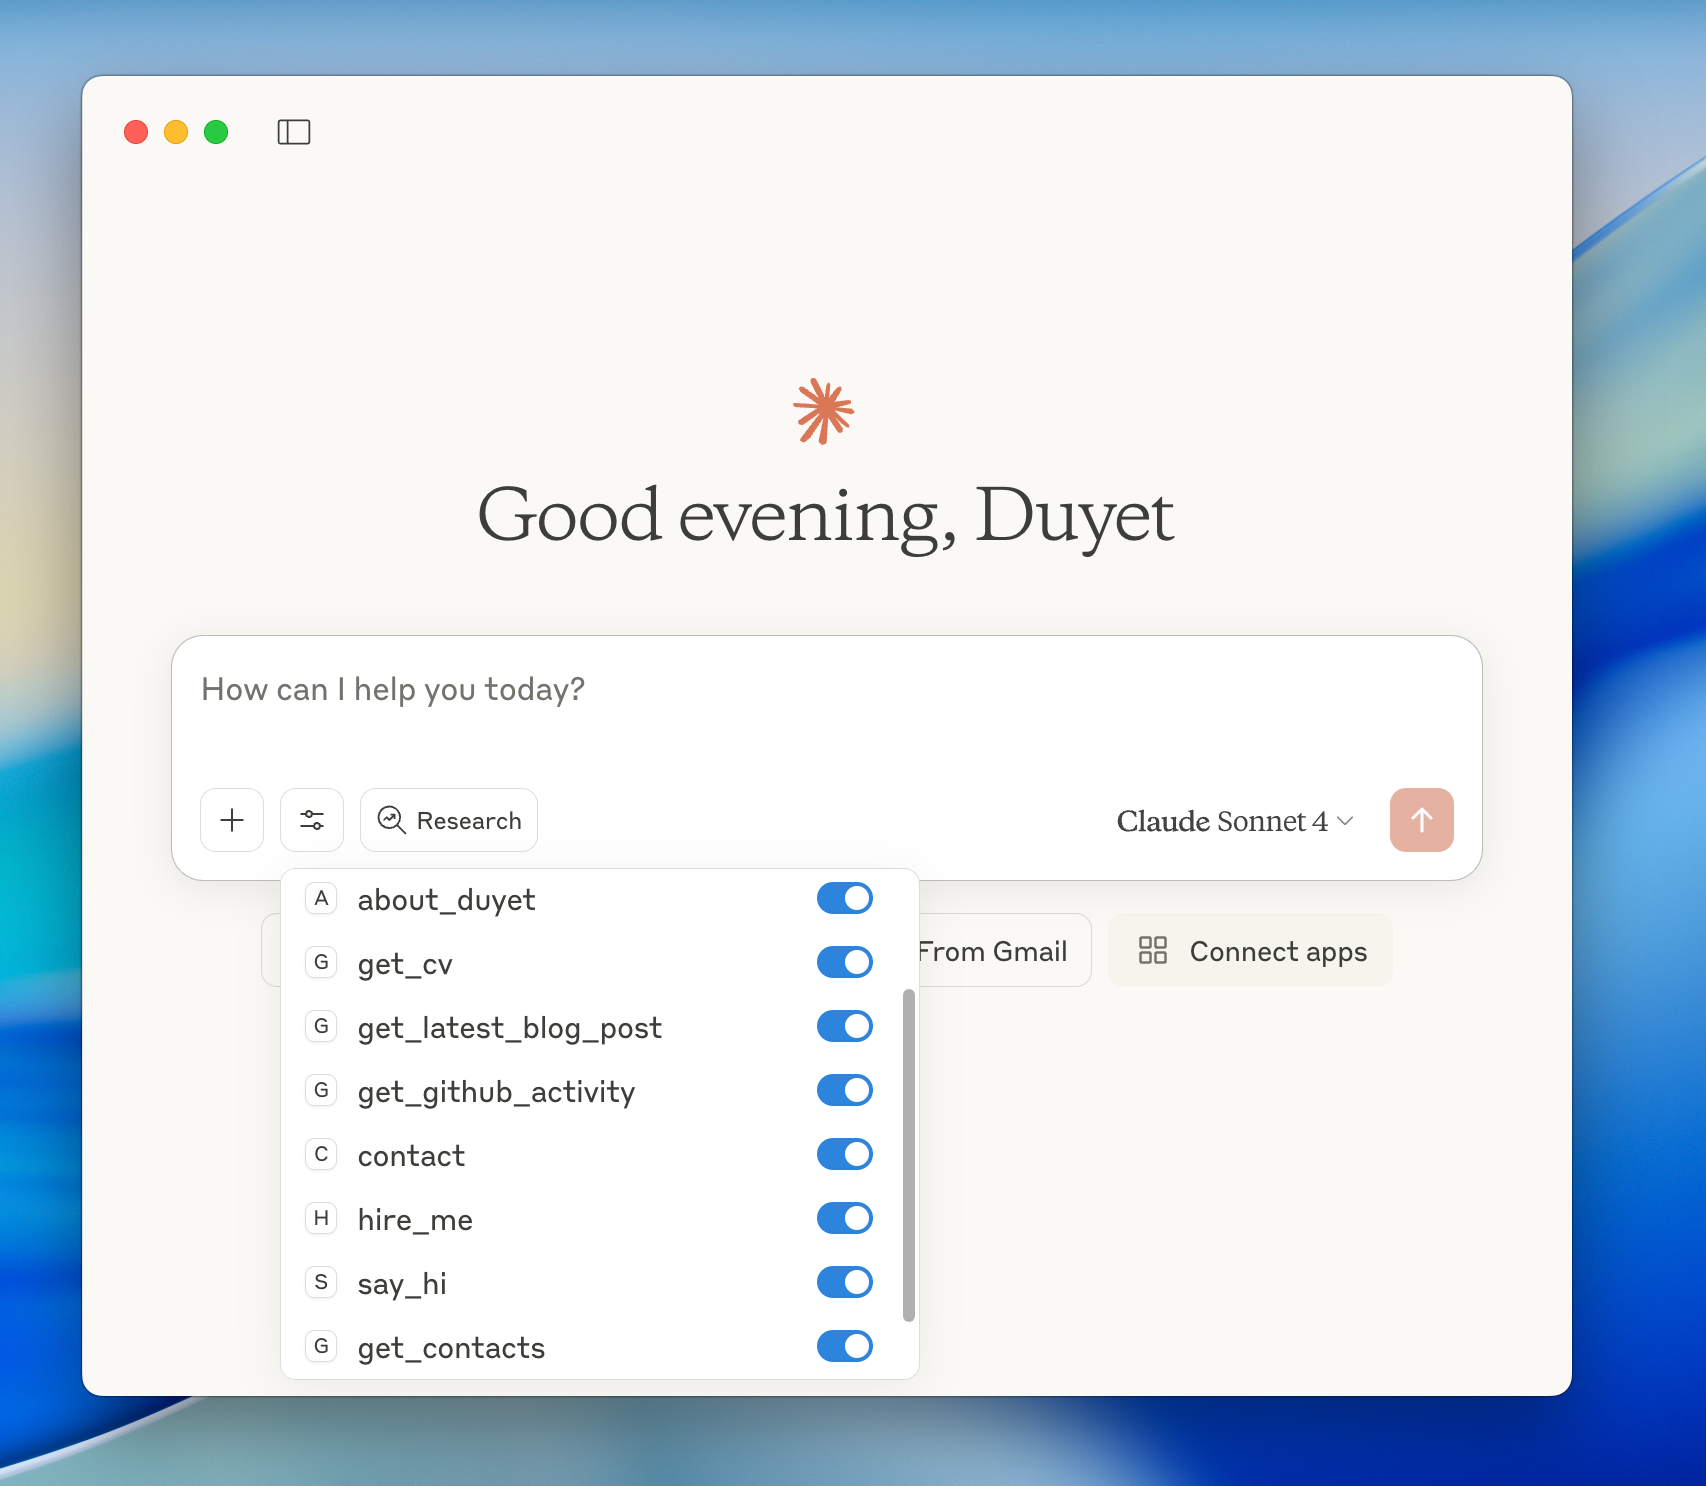The width and height of the screenshot is (1706, 1486).
Task: Select the contact tool entry
Action: [411, 1156]
